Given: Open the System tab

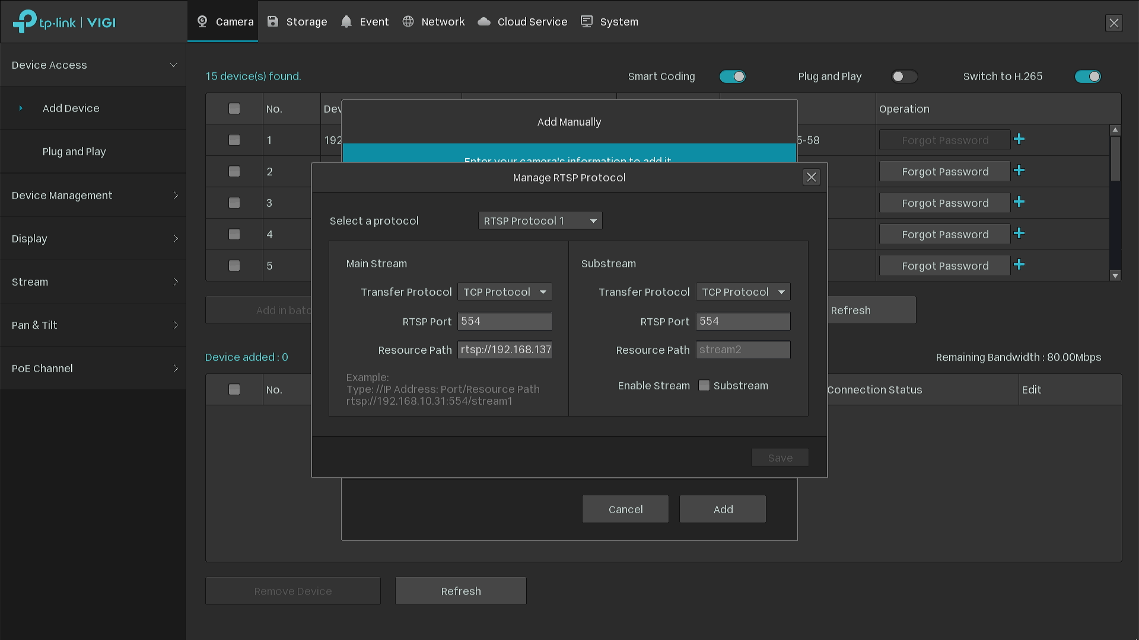Looking at the screenshot, I should click(609, 22).
